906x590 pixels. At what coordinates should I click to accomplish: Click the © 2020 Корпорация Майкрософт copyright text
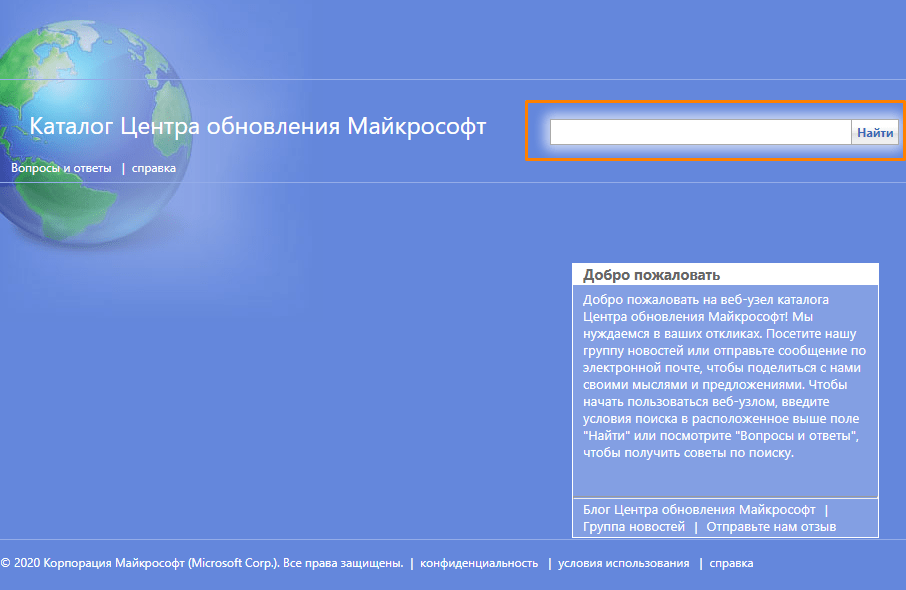[x=202, y=563]
